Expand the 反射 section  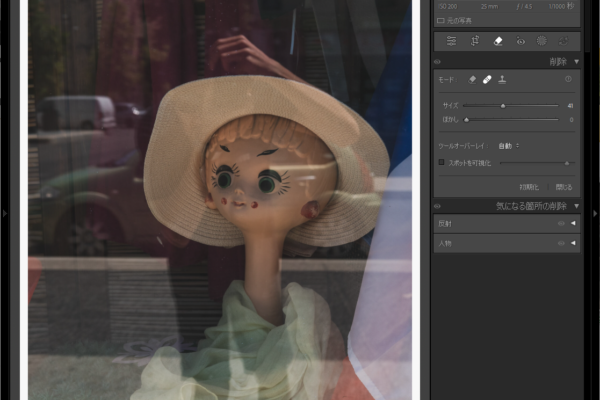coord(573,223)
